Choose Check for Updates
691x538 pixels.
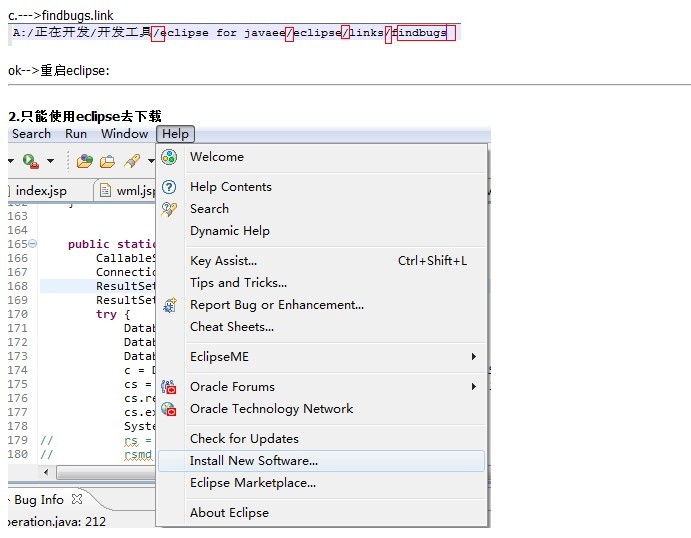point(244,439)
